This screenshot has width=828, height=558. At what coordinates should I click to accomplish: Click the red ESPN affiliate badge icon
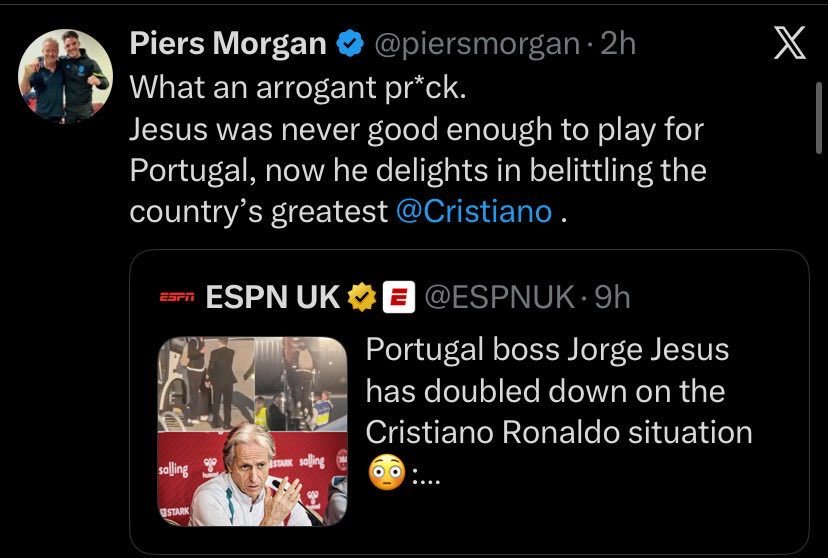tap(399, 297)
